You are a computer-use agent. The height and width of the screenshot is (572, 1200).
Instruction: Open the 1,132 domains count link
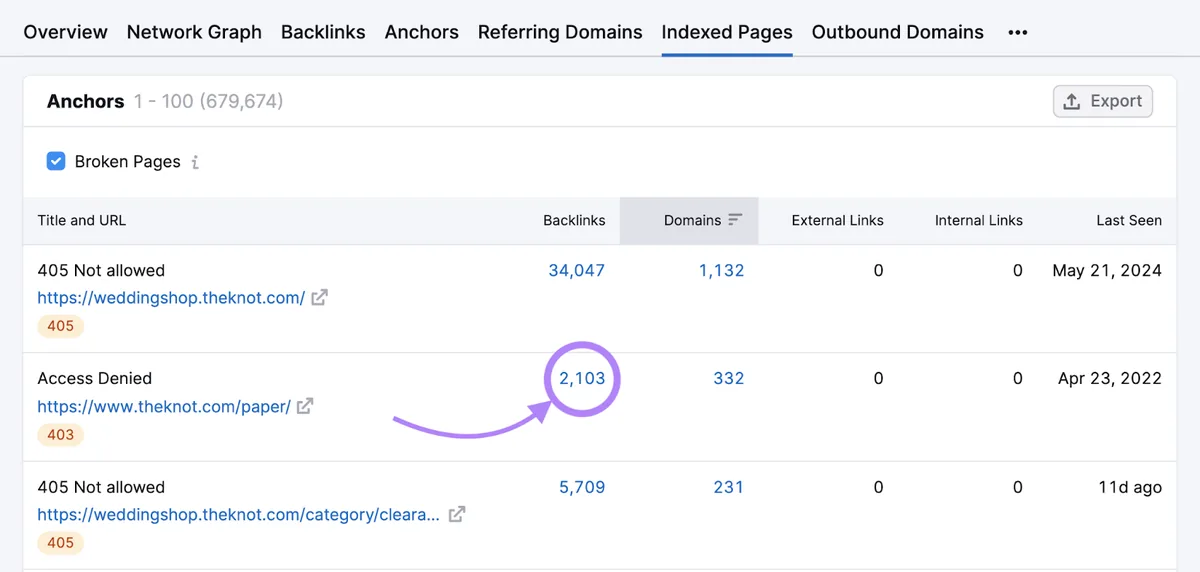[x=722, y=270]
